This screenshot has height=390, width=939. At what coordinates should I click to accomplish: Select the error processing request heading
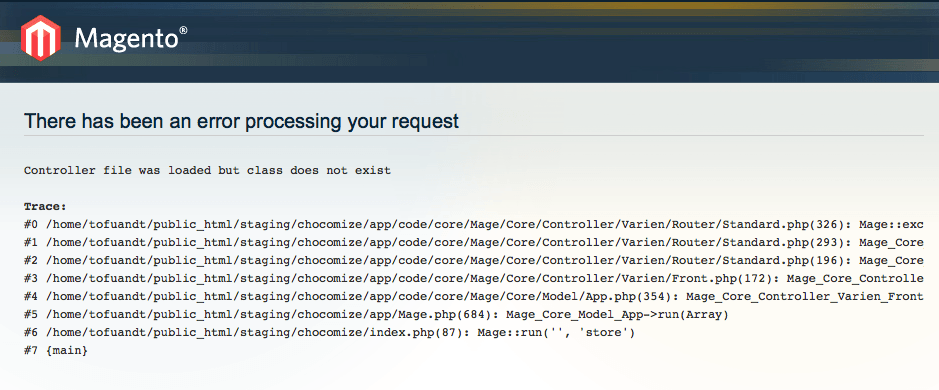click(x=241, y=122)
